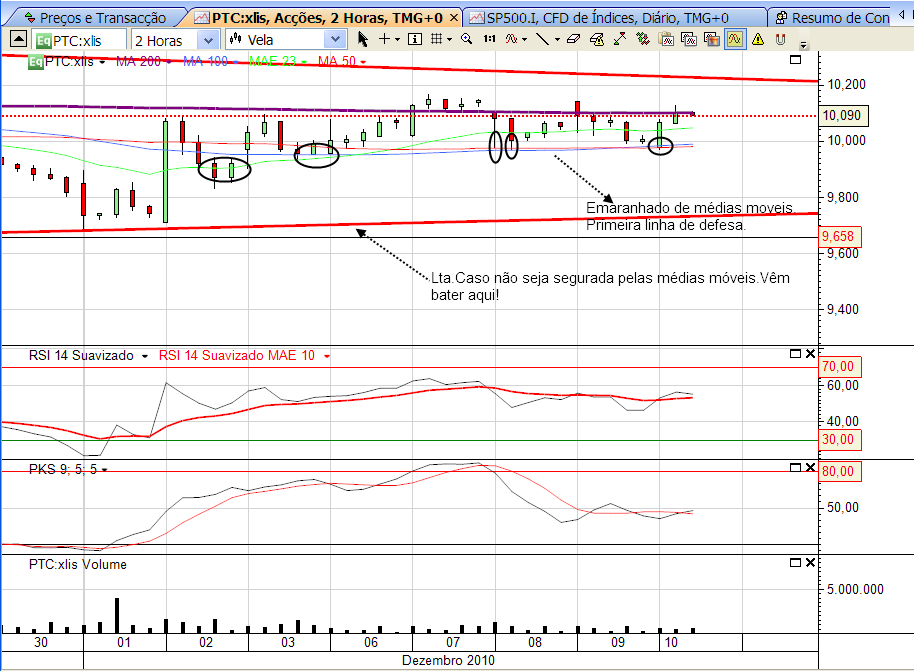Select the PTC:xlis 2 Horas chart tab
The image size is (914, 671).
(319, 18)
